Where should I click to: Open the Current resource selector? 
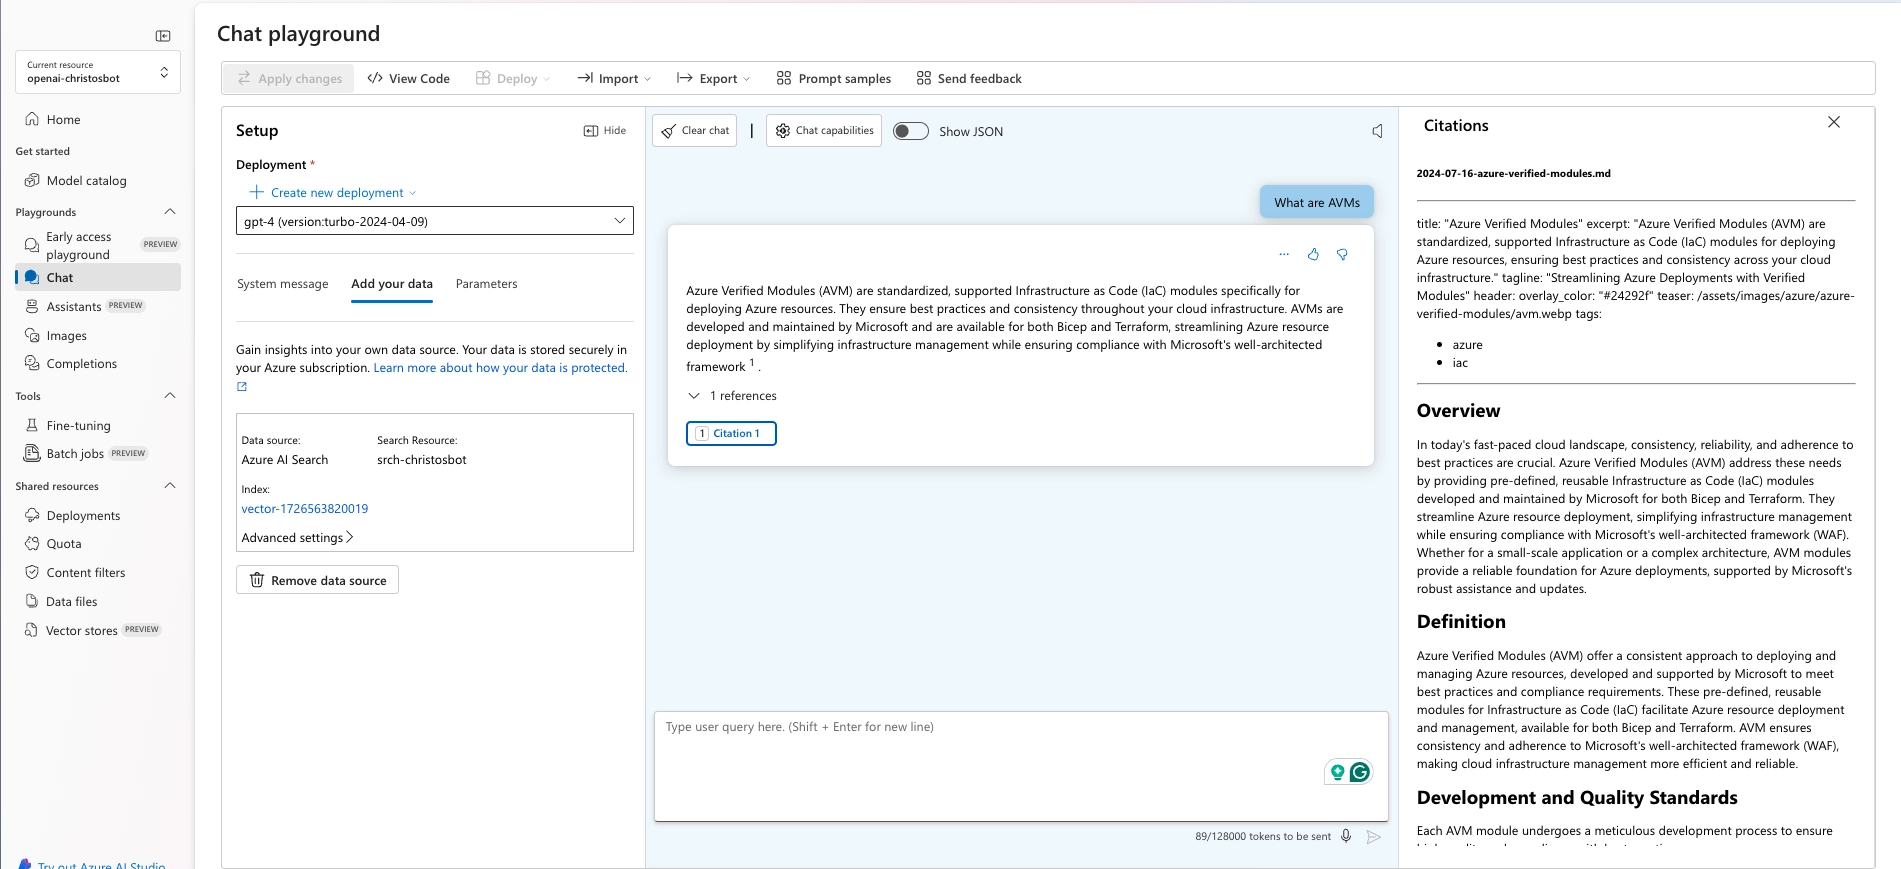pyautogui.click(x=98, y=72)
